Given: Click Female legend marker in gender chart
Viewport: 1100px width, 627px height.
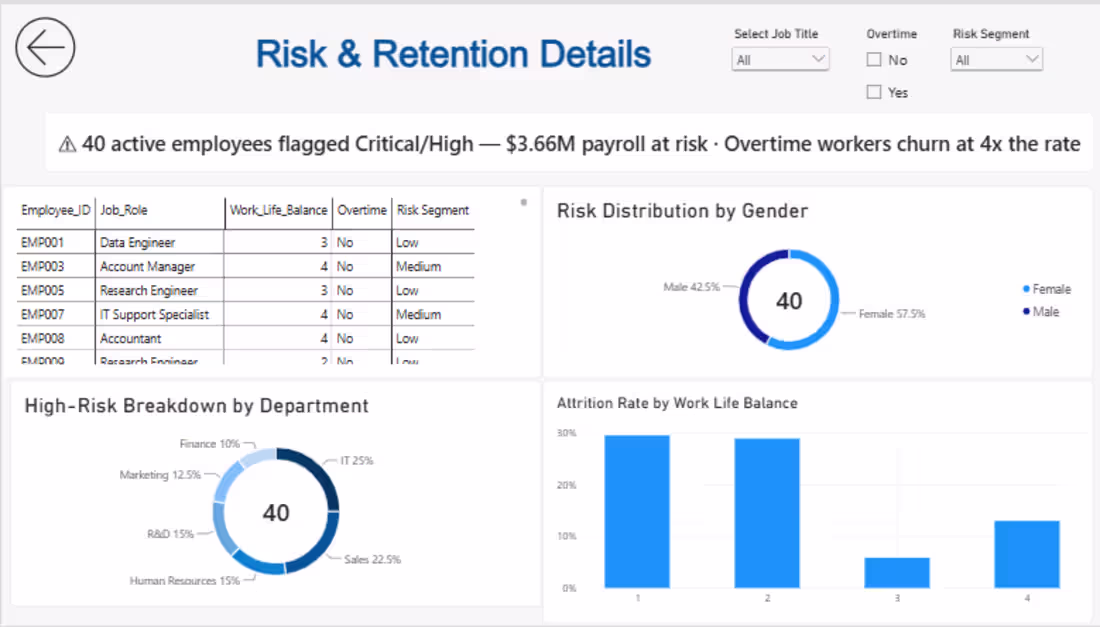Looking at the screenshot, I should (1026, 289).
